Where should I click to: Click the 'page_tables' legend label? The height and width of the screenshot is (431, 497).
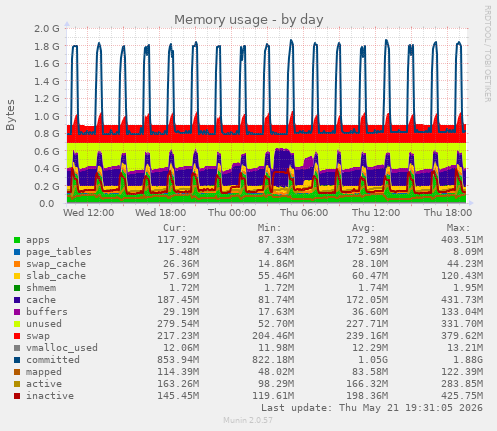pos(59,252)
